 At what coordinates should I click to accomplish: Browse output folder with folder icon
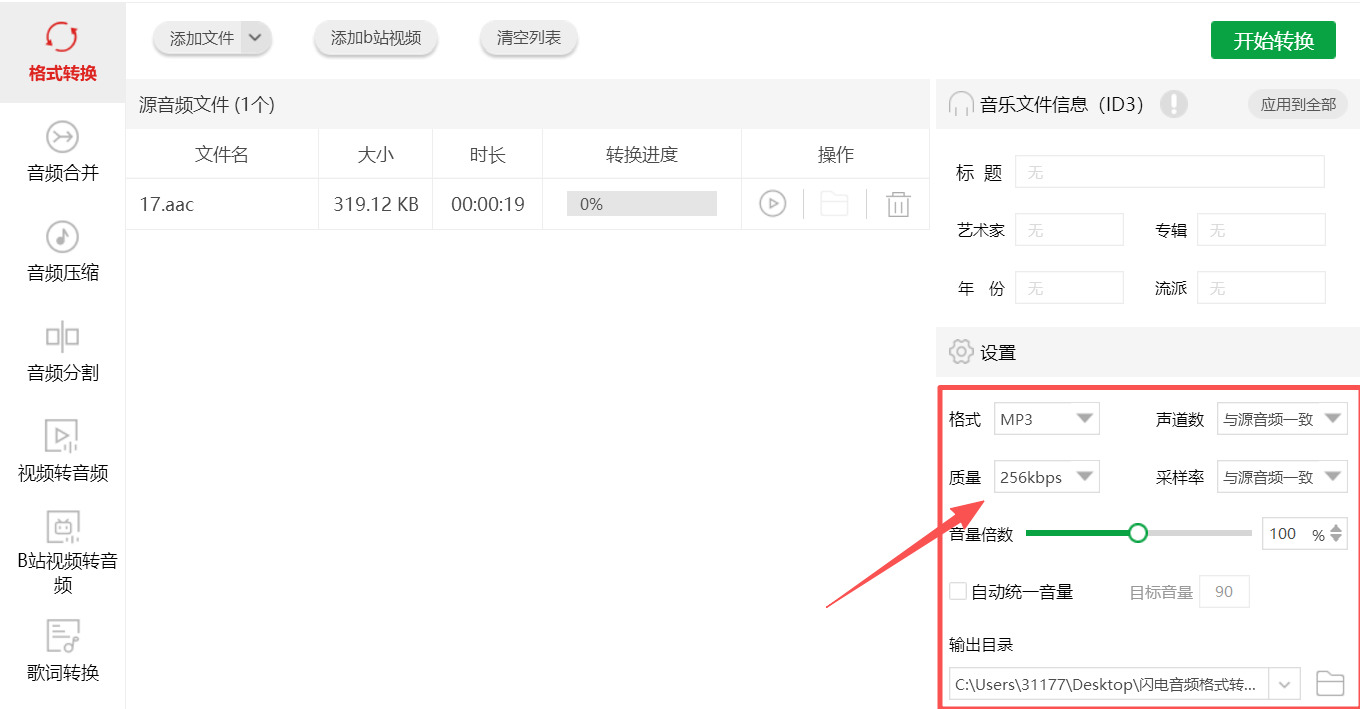pos(1330,684)
